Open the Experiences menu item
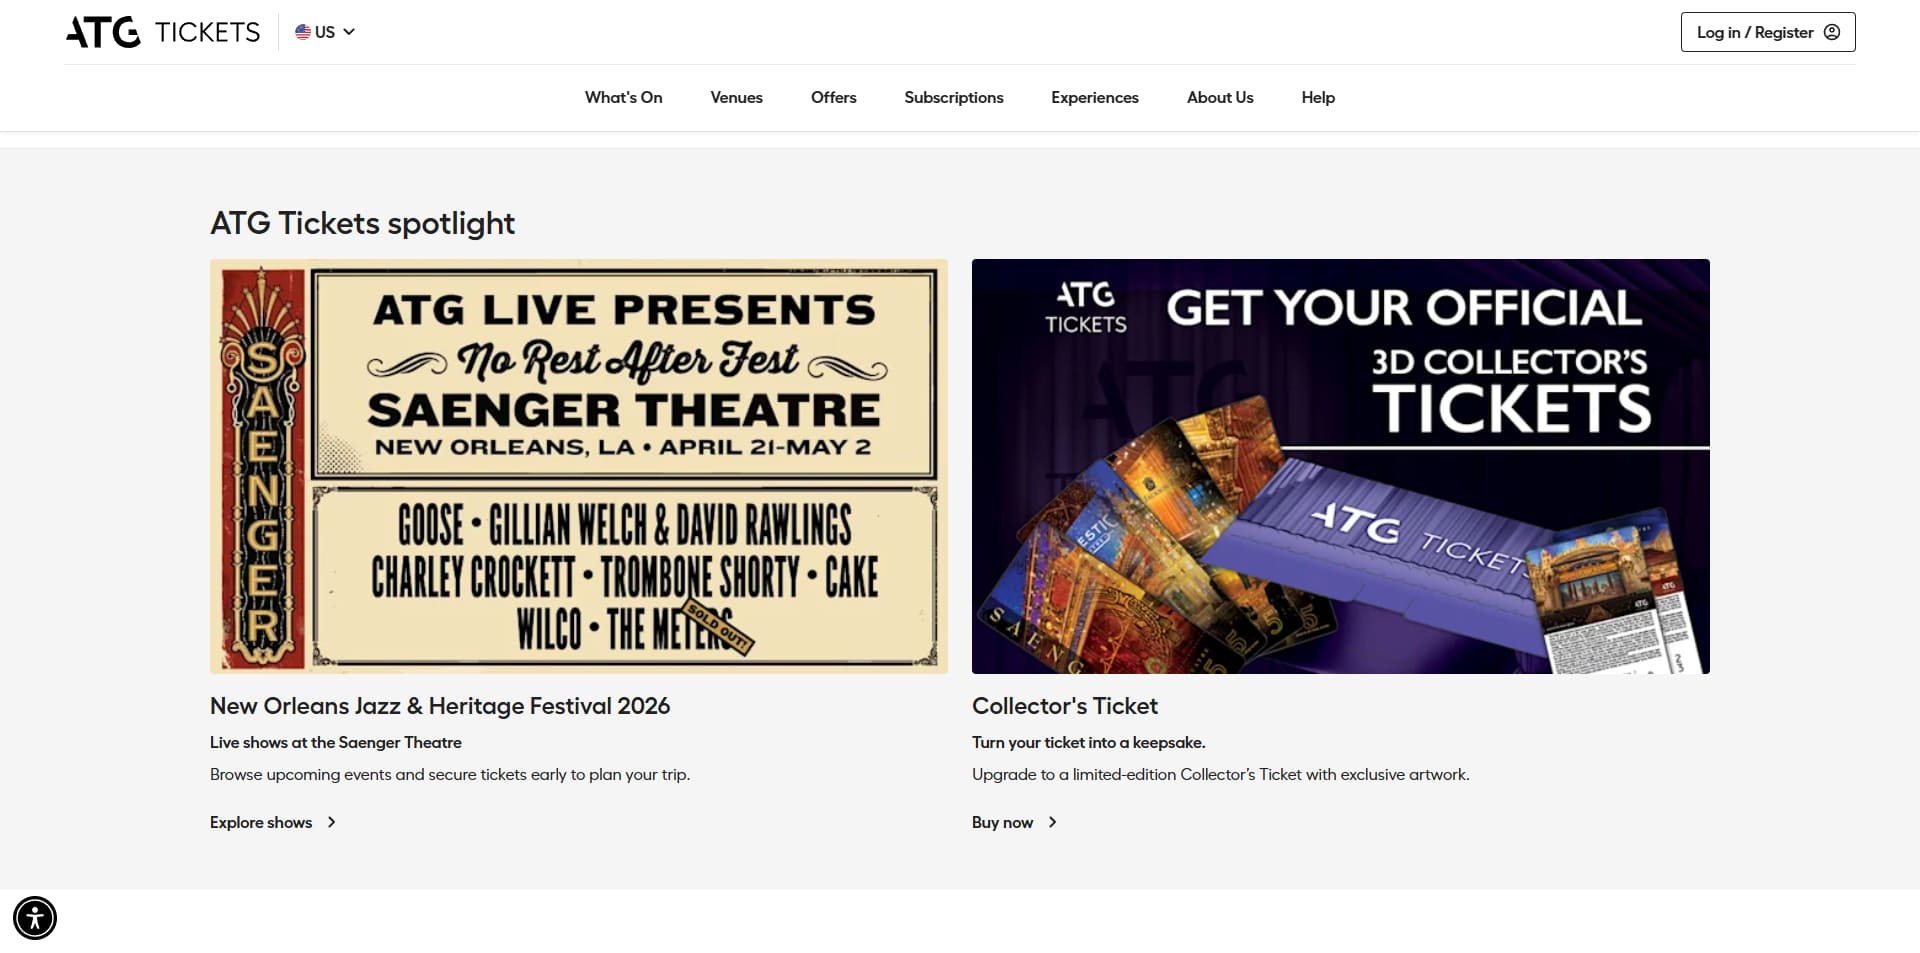1920x953 pixels. (1094, 97)
